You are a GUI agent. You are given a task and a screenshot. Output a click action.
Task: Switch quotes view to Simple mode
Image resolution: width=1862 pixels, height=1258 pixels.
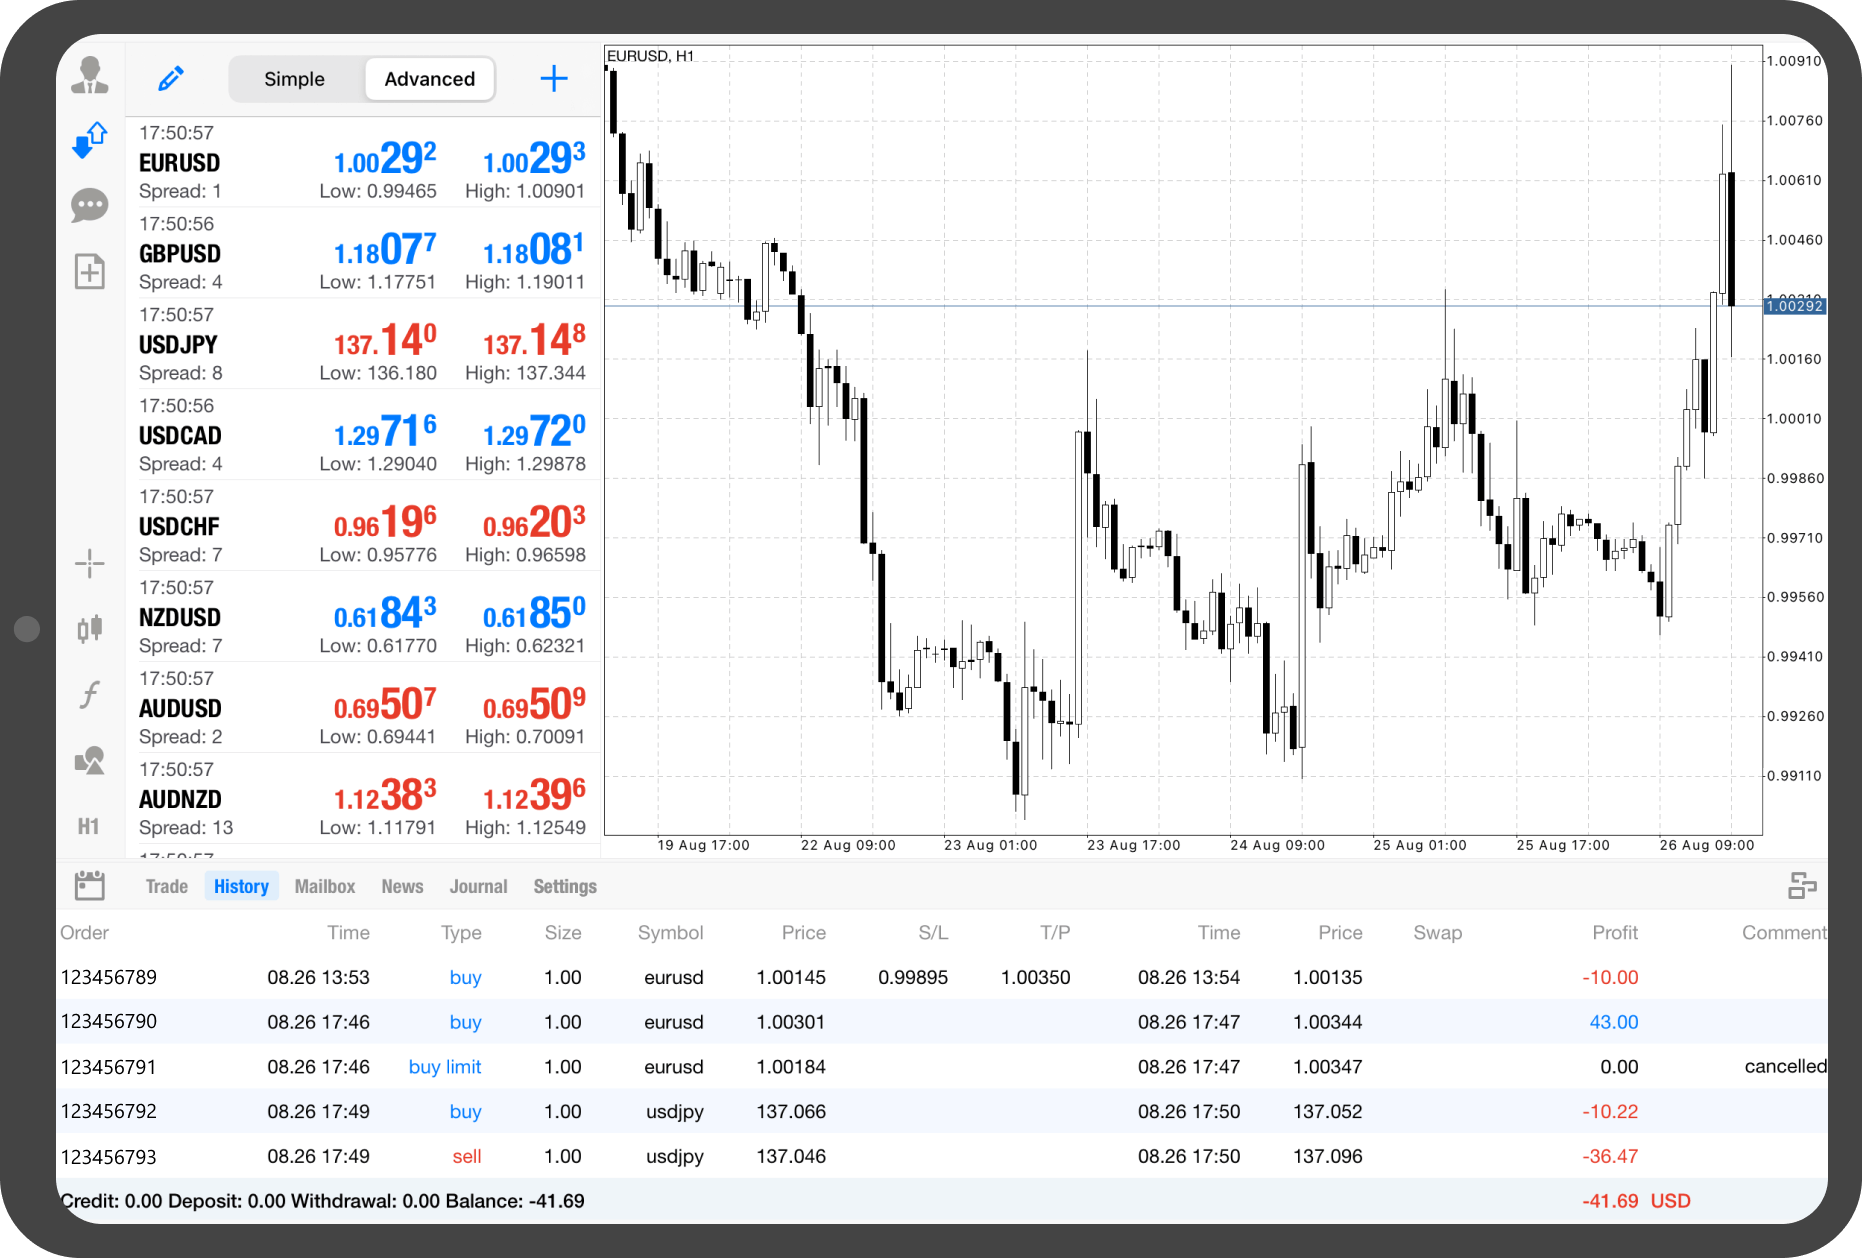[294, 78]
